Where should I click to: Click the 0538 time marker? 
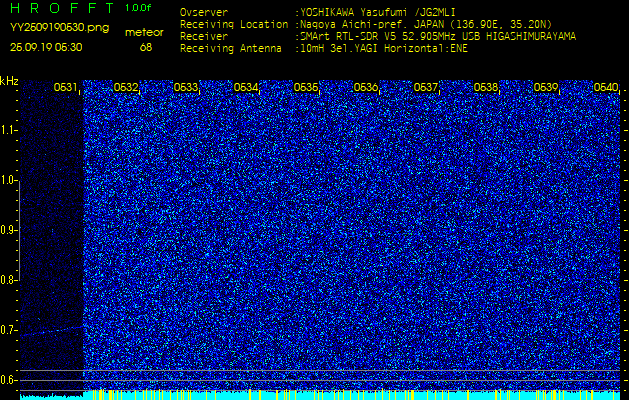(x=486, y=87)
